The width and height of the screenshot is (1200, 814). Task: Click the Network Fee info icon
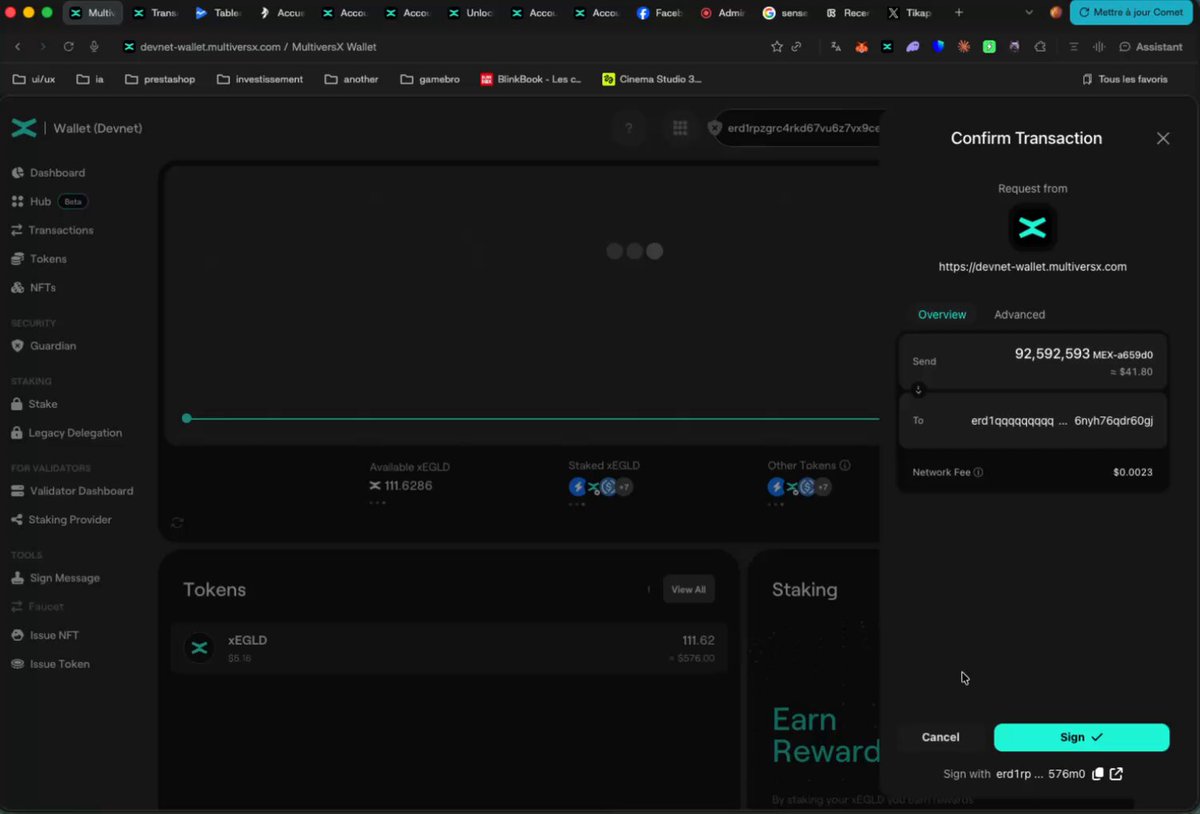(x=978, y=472)
